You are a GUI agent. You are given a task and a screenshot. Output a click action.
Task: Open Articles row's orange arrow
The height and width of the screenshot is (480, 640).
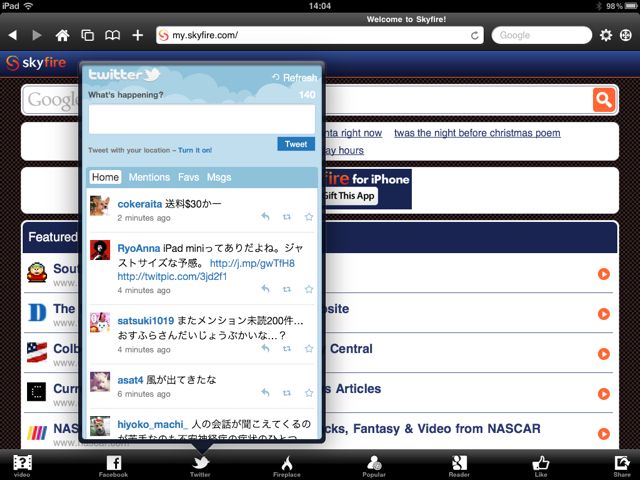tap(604, 394)
